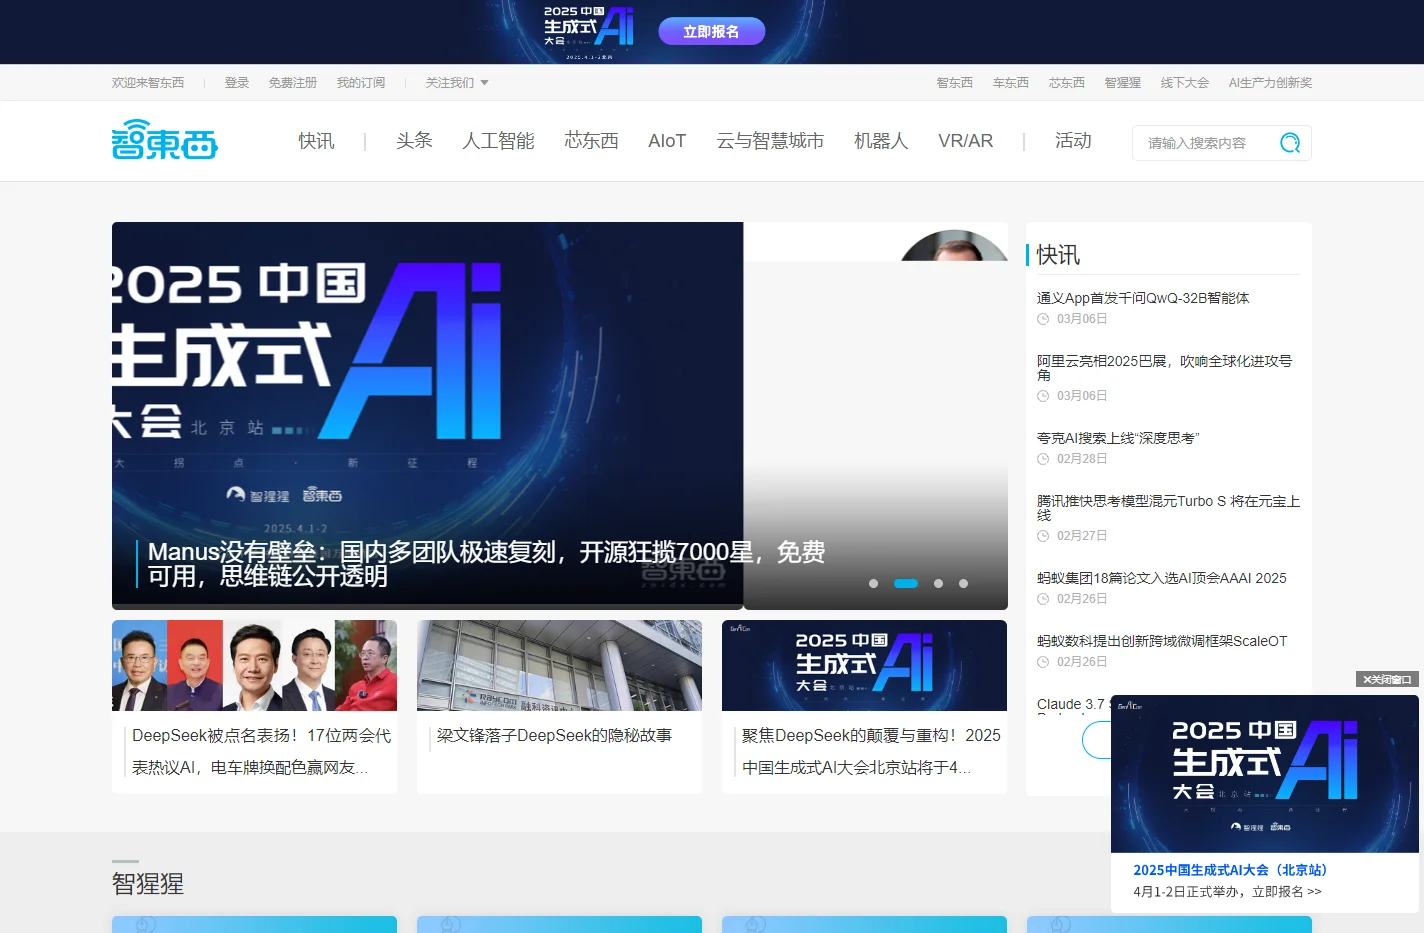Click the 欢迎来智东西 text
The image size is (1424, 933).
148,83
